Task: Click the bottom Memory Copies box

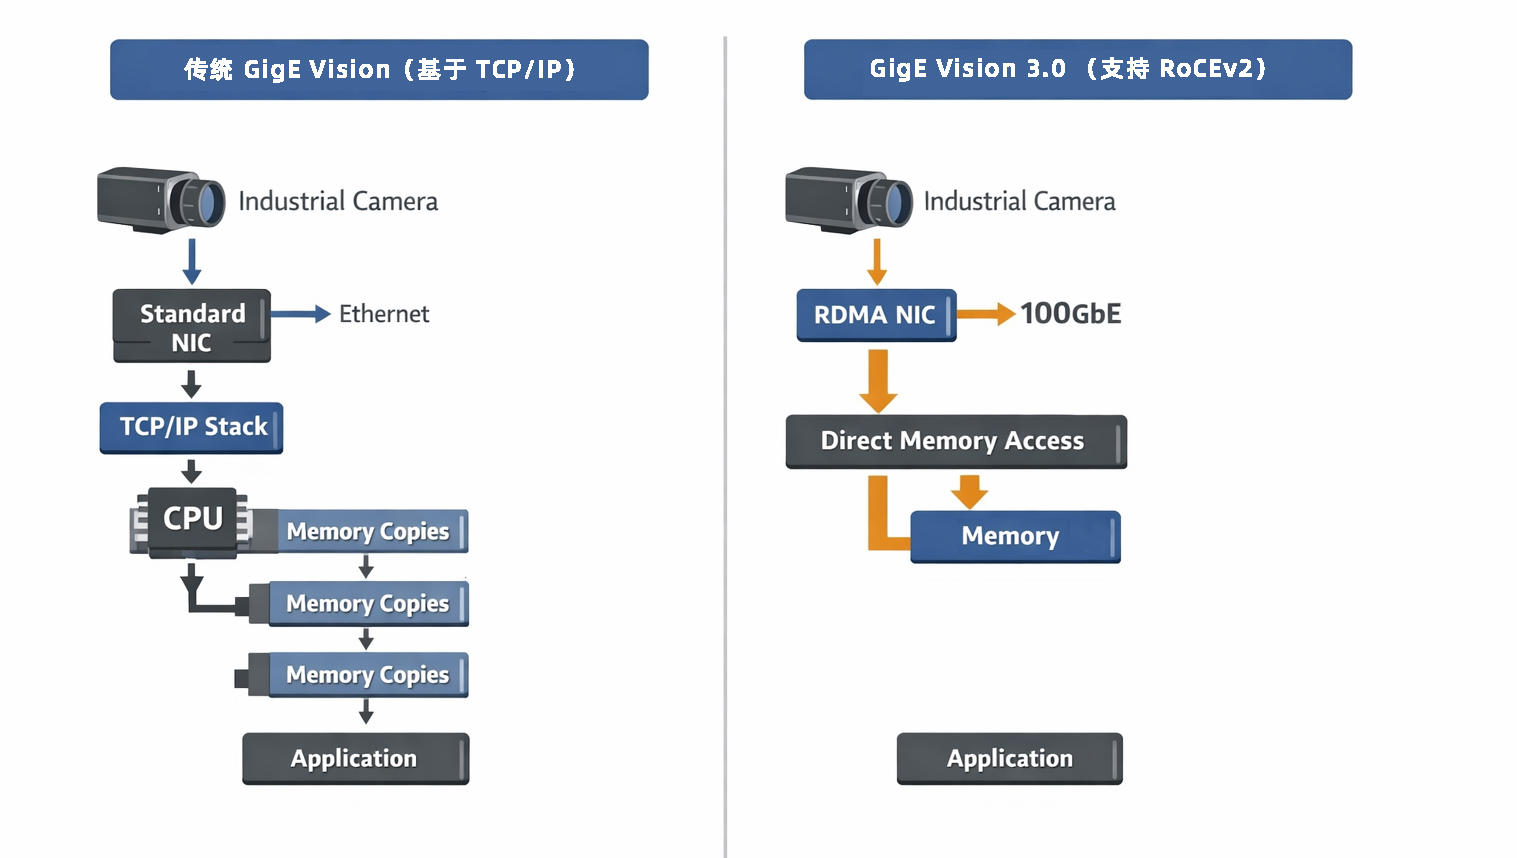Action: [x=368, y=675]
